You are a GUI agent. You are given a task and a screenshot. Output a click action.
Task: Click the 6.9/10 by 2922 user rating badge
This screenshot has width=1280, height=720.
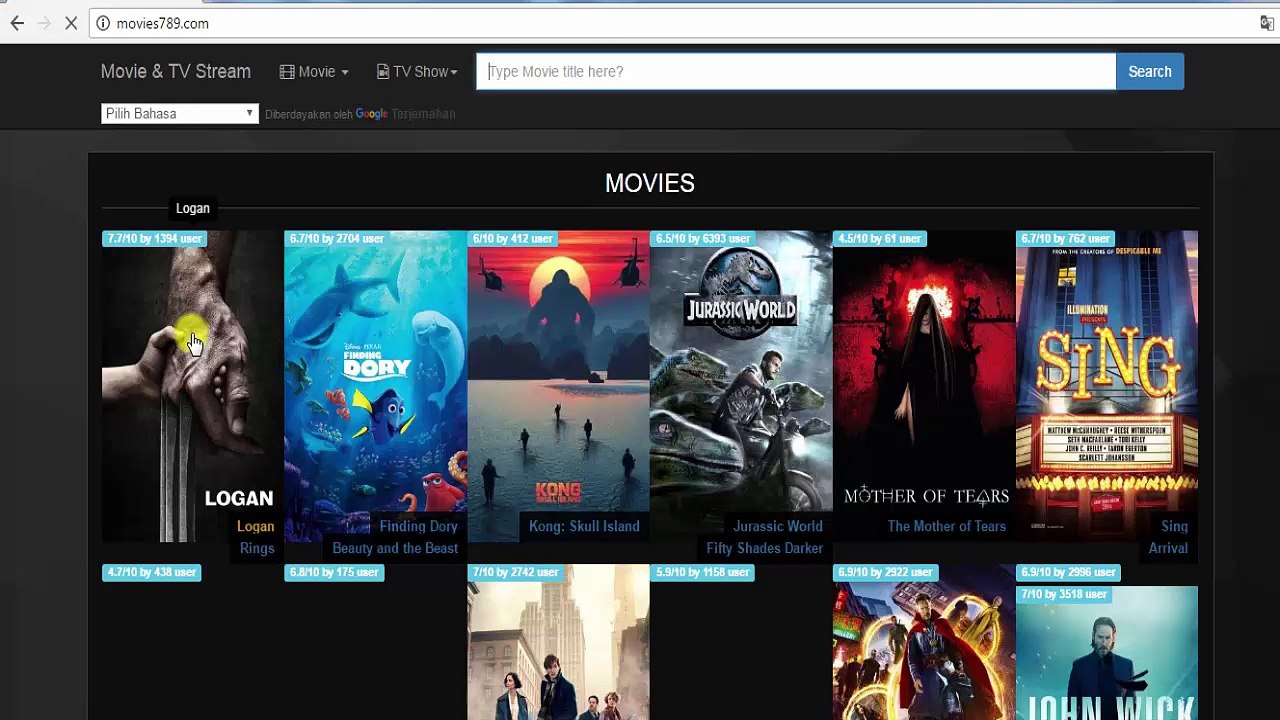point(886,572)
